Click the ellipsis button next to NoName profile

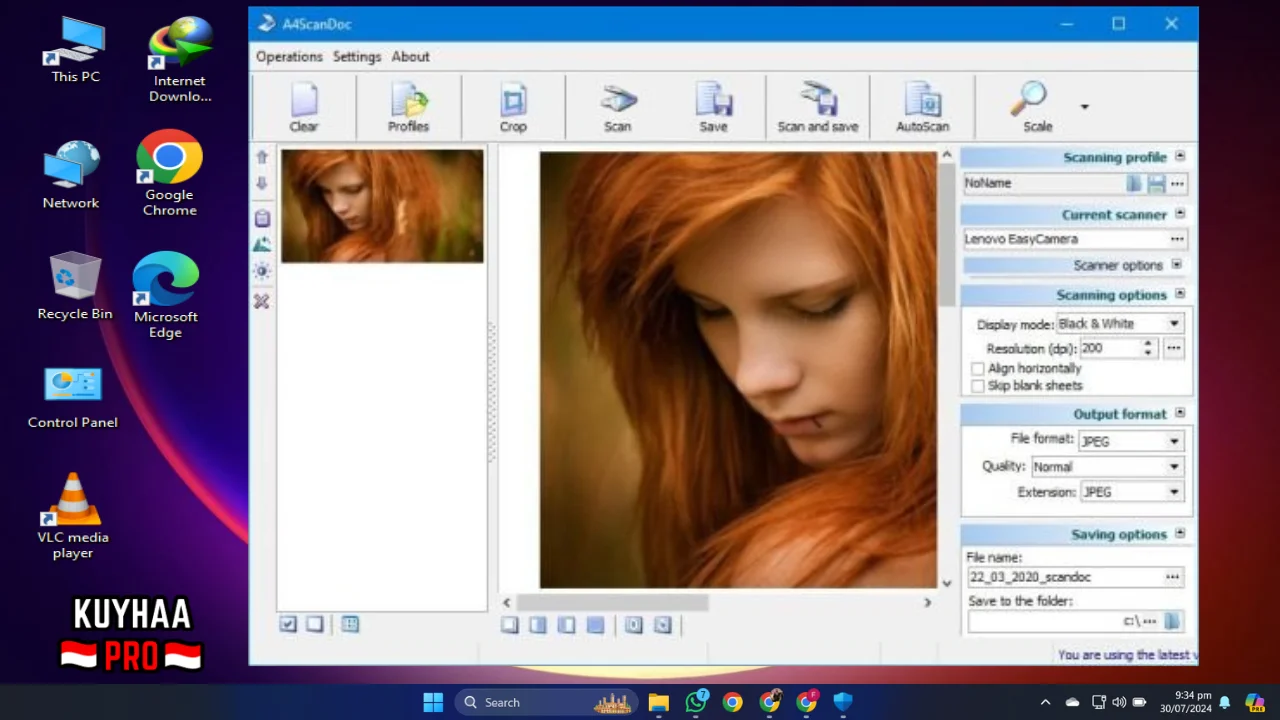pos(1177,183)
